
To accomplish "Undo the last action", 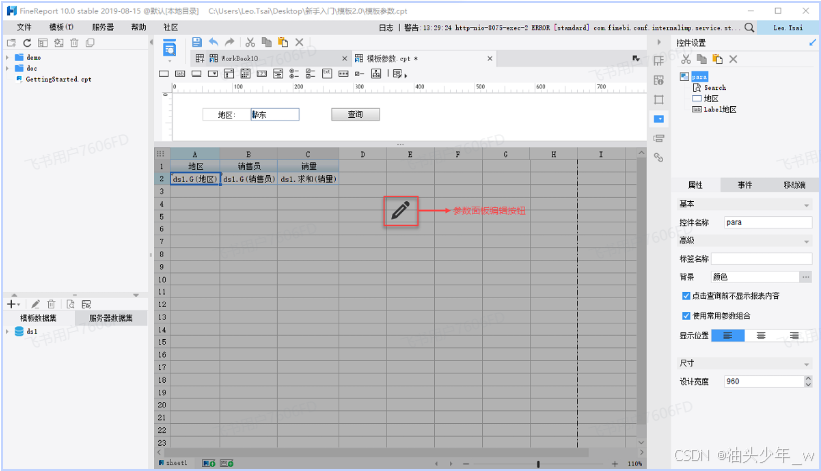I will (x=213, y=42).
